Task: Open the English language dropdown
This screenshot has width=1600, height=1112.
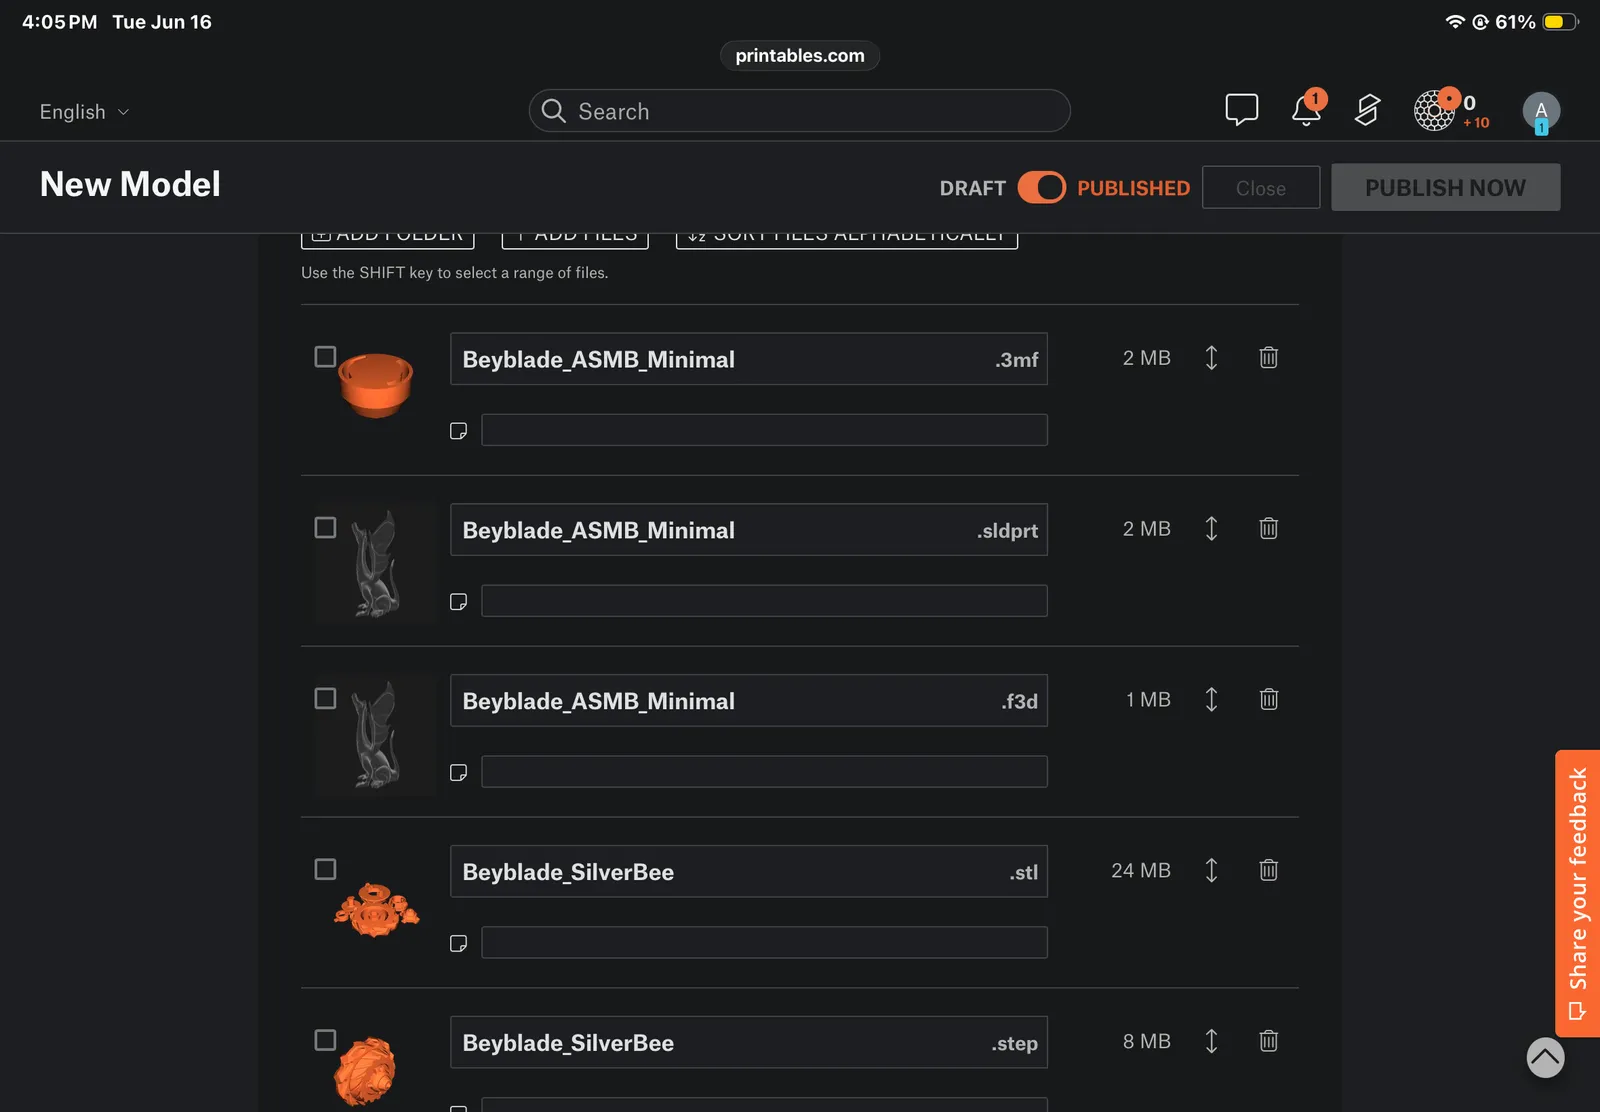Action: coord(85,112)
